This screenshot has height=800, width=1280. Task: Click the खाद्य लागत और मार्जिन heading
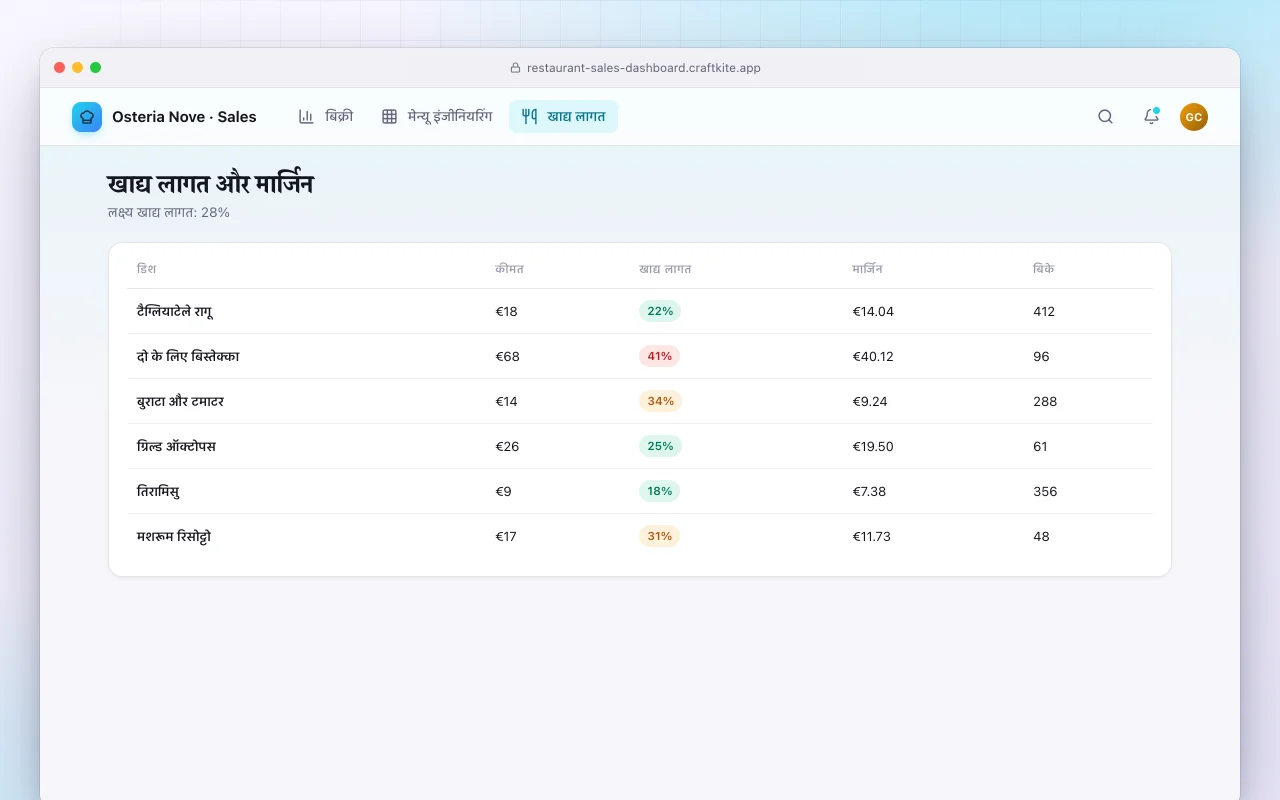coord(210,184)
